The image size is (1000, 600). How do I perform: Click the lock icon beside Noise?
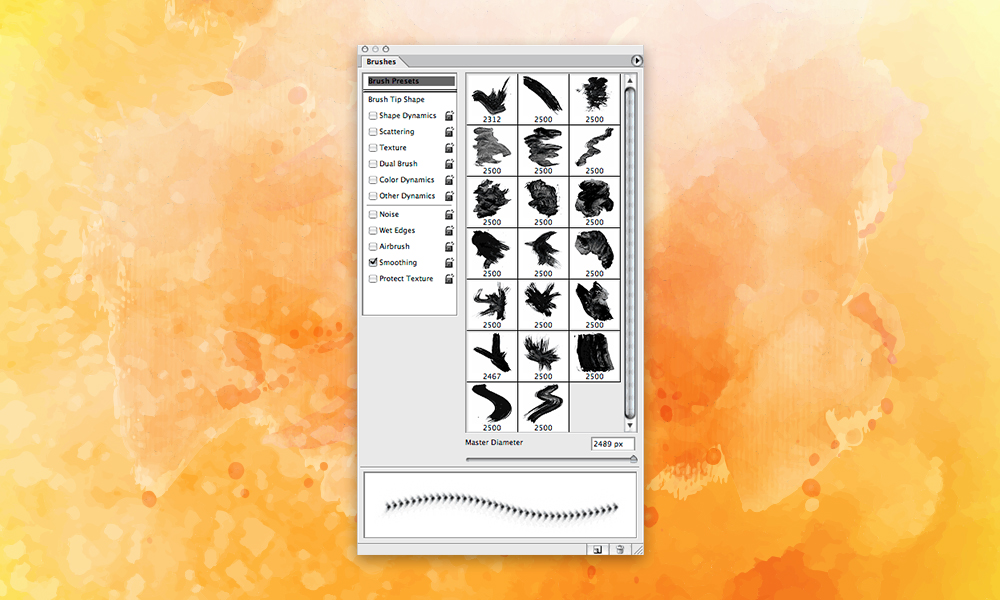(x=448, y=213)
